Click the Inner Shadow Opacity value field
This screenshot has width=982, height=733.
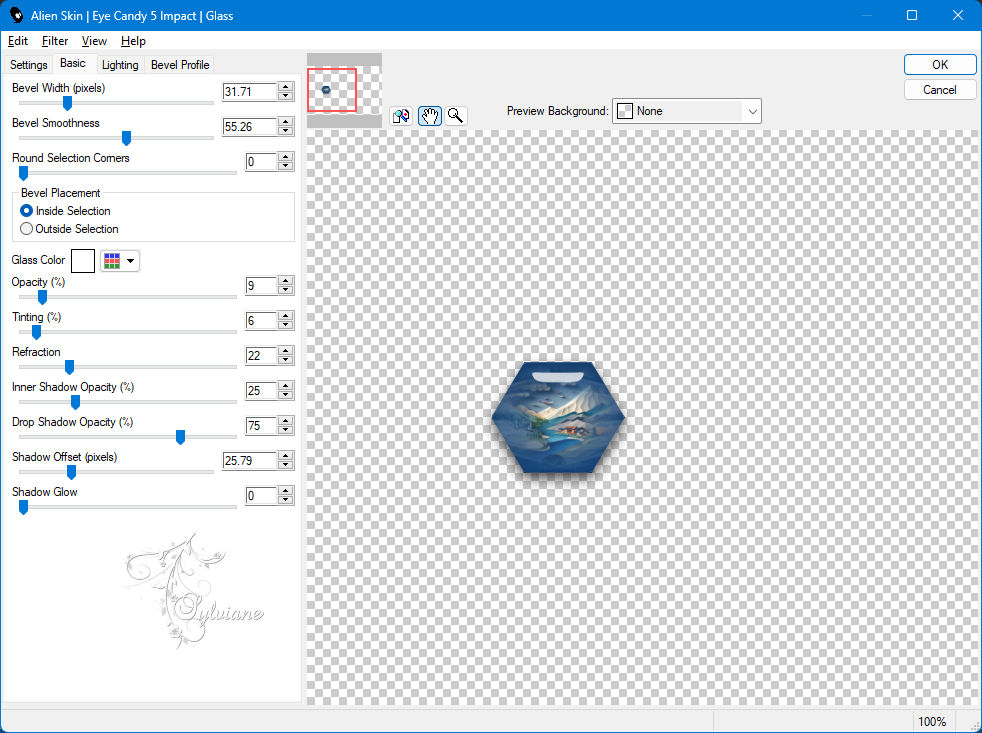coord(261,391)
